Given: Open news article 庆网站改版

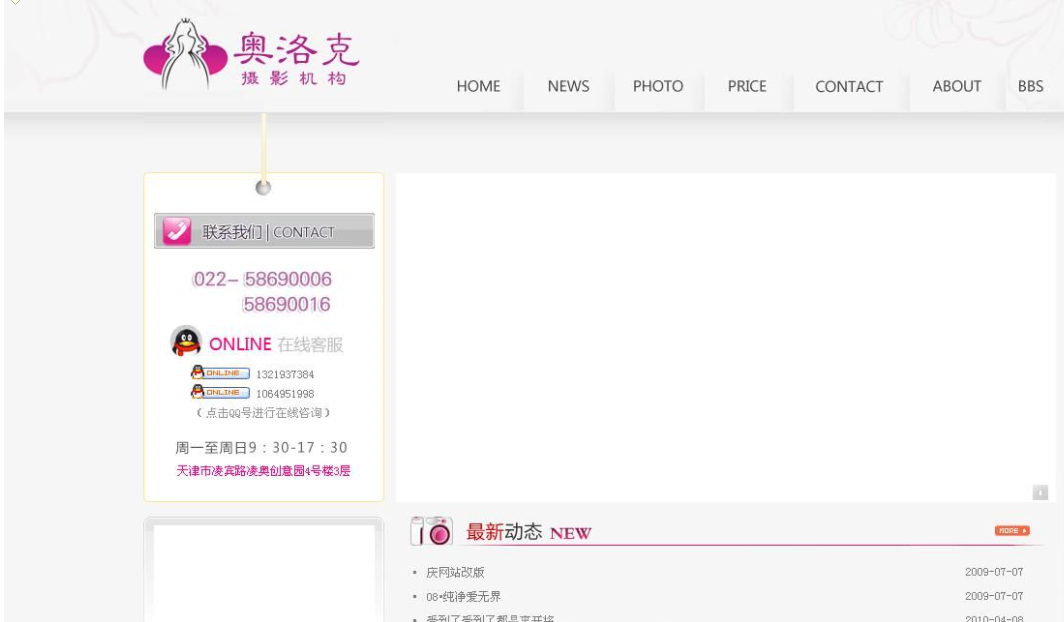Looking at the screenshot, I should tap(455, 573).
